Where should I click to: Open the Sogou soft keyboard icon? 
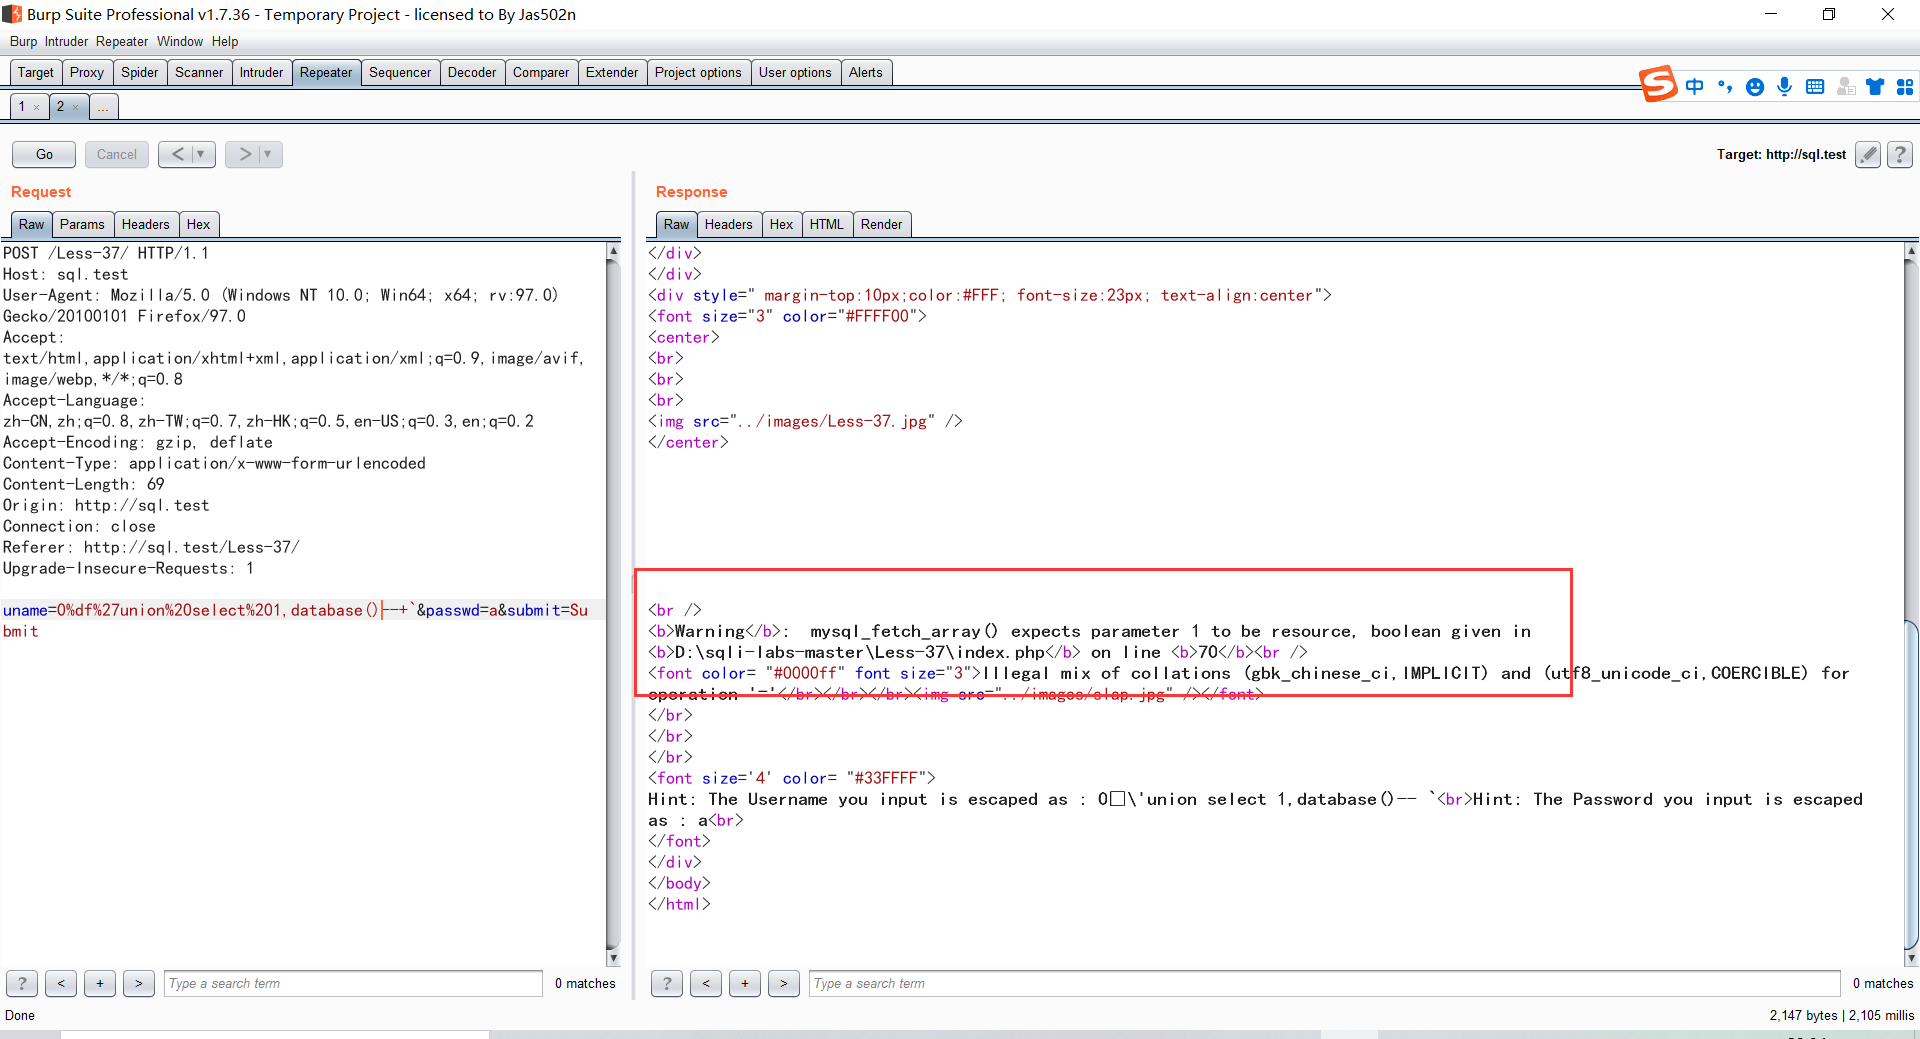(x=1815, y=87)
